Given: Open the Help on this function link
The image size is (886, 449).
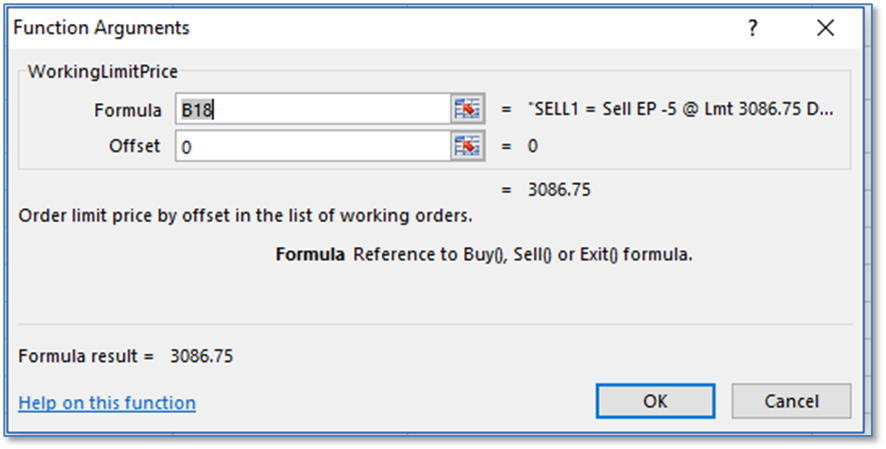Looking at the screenshot, I should [107, 403].
